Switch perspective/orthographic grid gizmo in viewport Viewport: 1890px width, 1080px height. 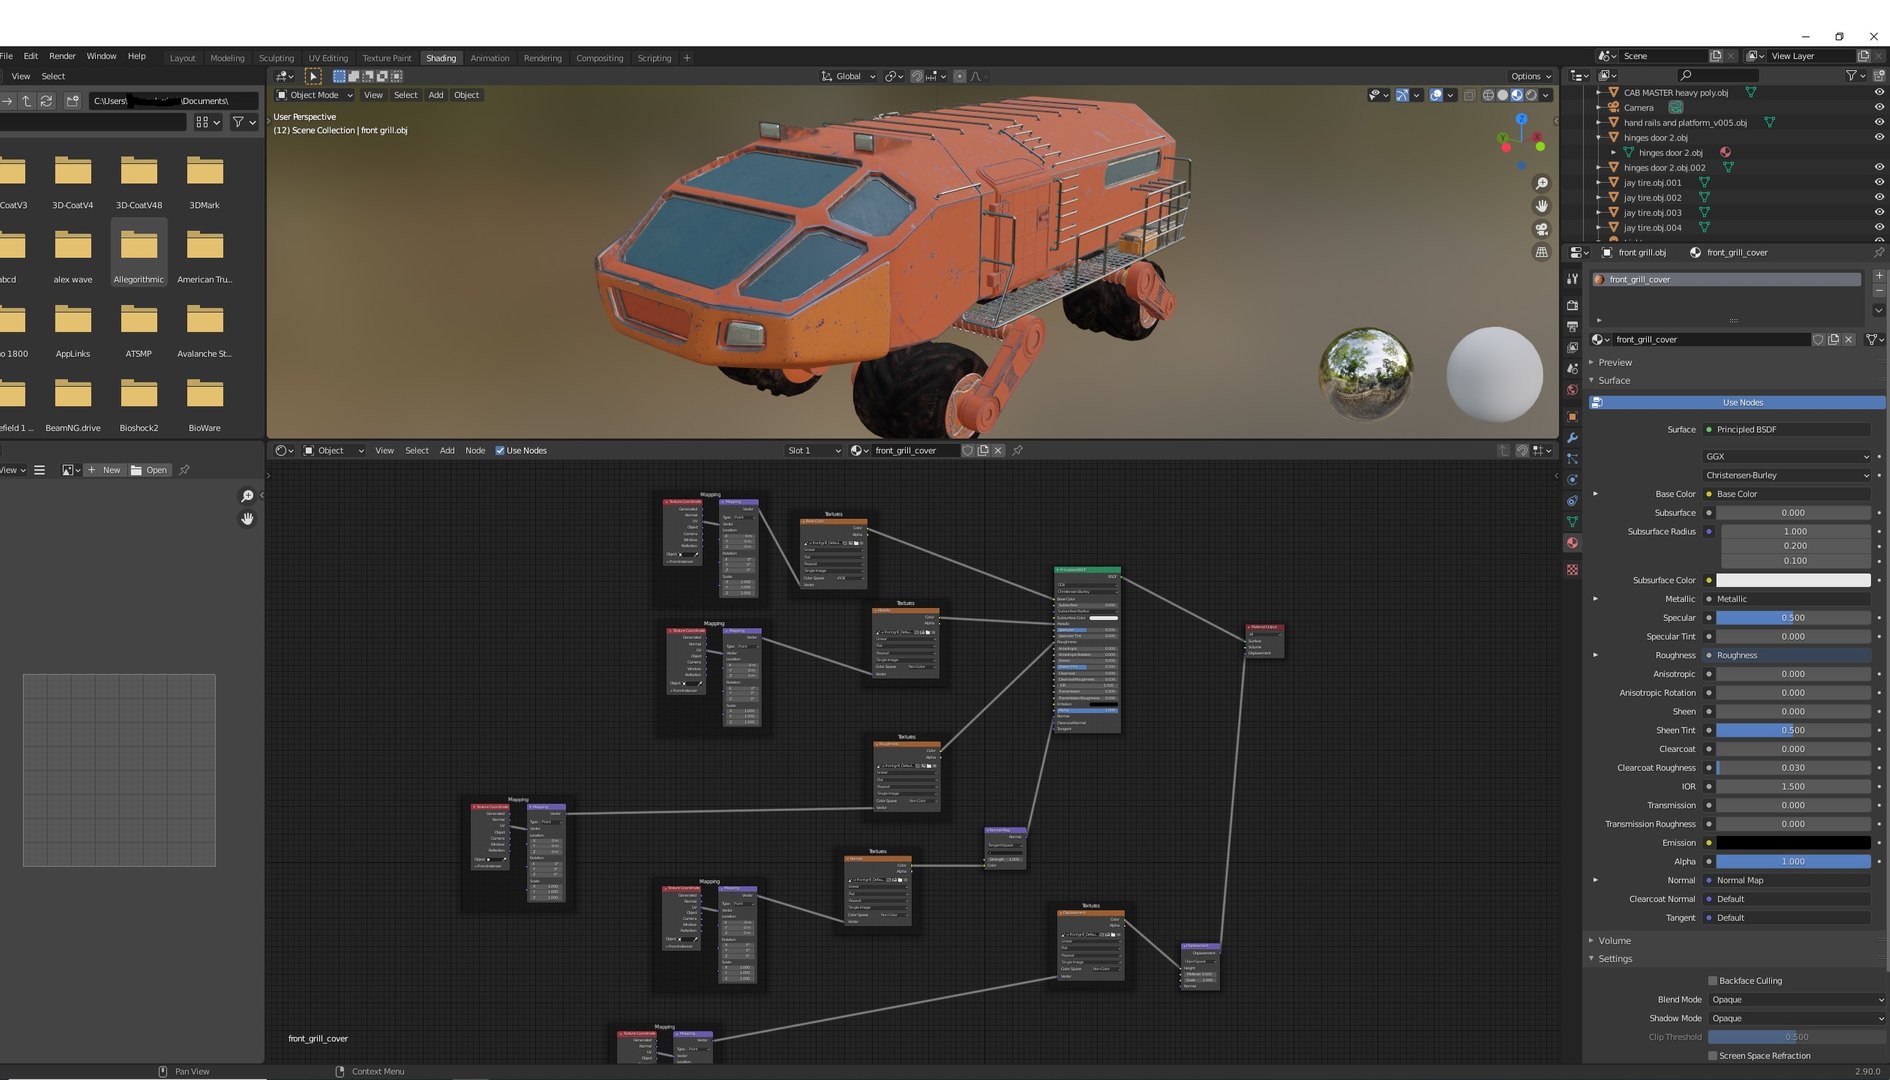(1541, 252)
